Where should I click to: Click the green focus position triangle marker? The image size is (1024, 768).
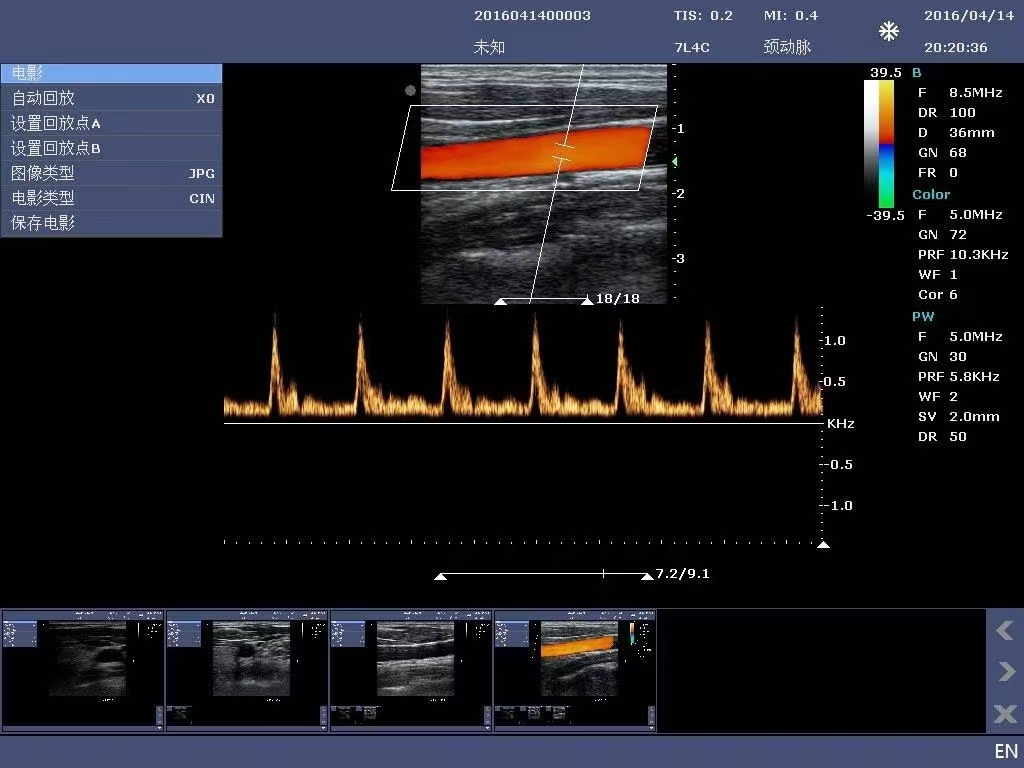click(x=674, y=161)
